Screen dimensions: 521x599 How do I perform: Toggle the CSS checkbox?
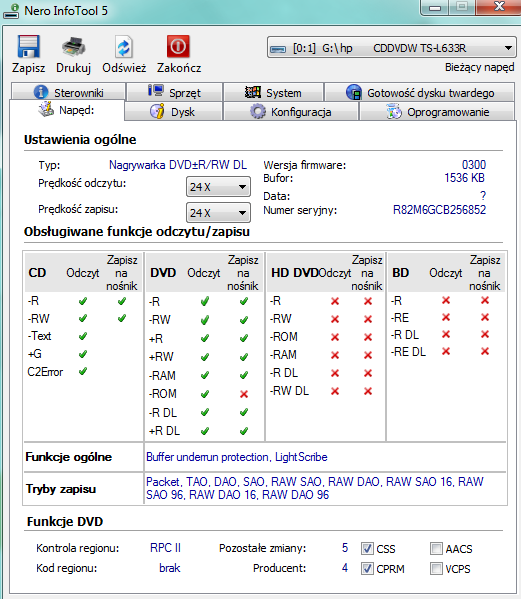click(x=367, y=549)
